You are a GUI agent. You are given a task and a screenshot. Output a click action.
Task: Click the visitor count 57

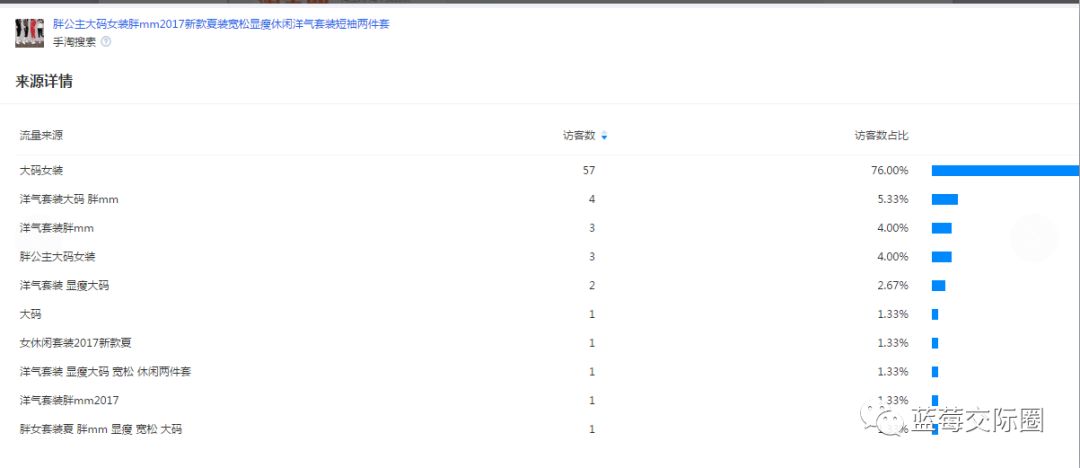click(589, 170)
